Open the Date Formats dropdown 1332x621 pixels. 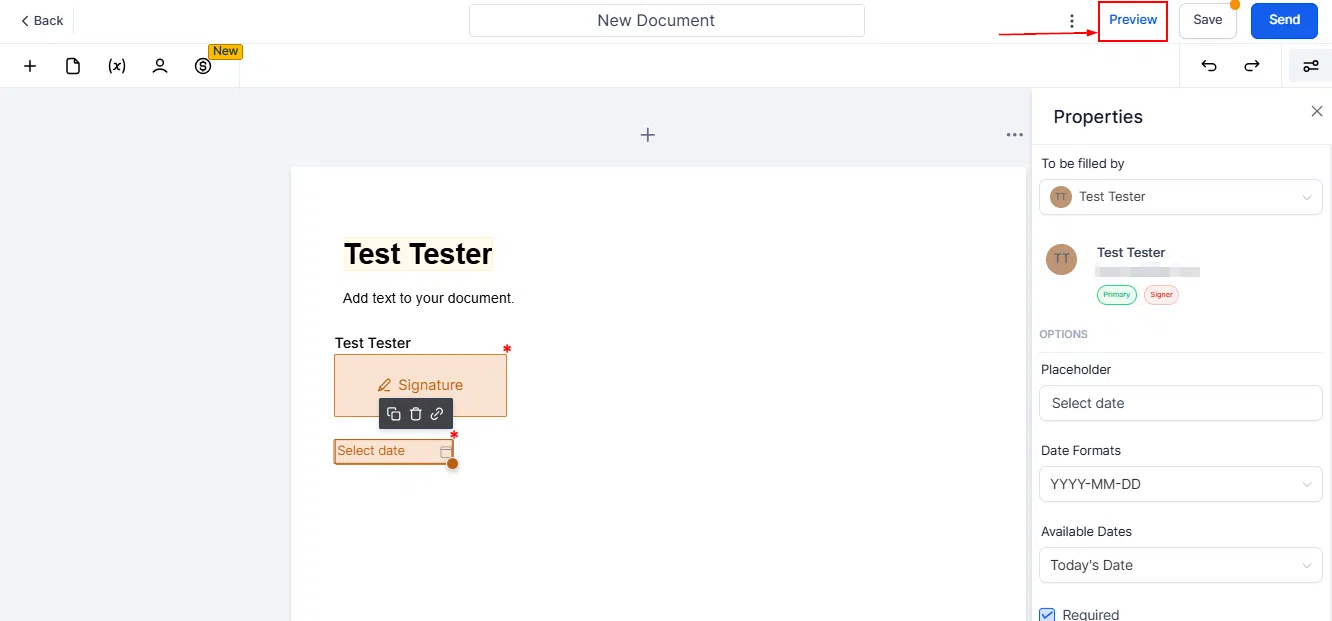point(1181,484)
